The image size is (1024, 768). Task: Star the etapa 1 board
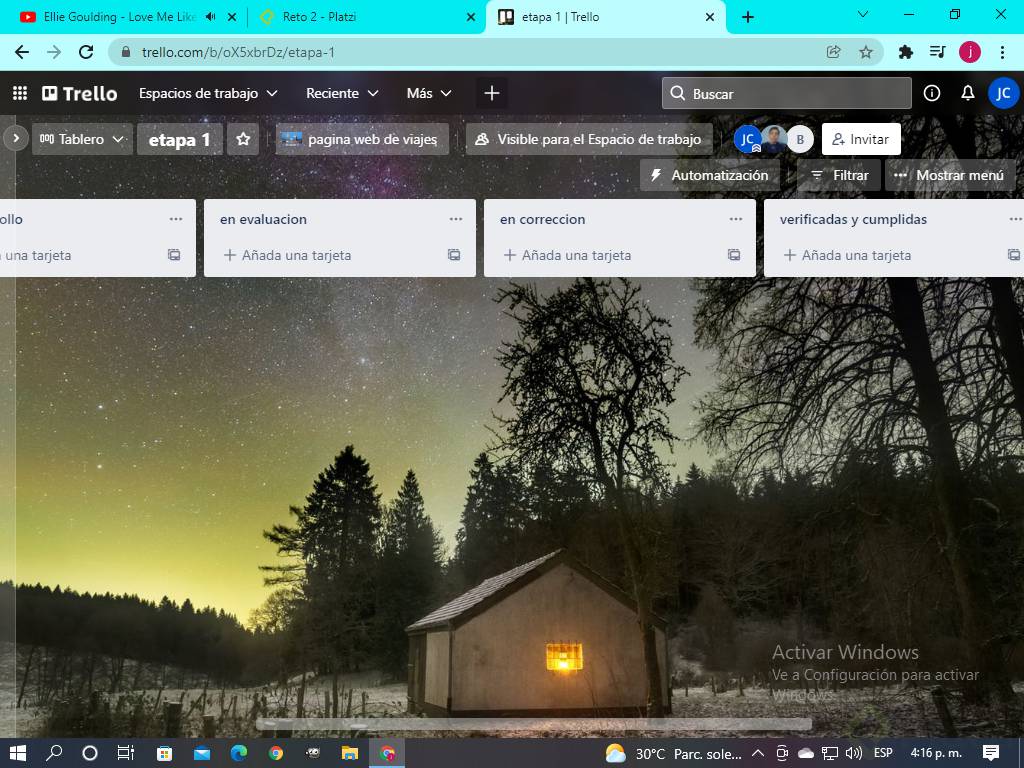point(243,139)
